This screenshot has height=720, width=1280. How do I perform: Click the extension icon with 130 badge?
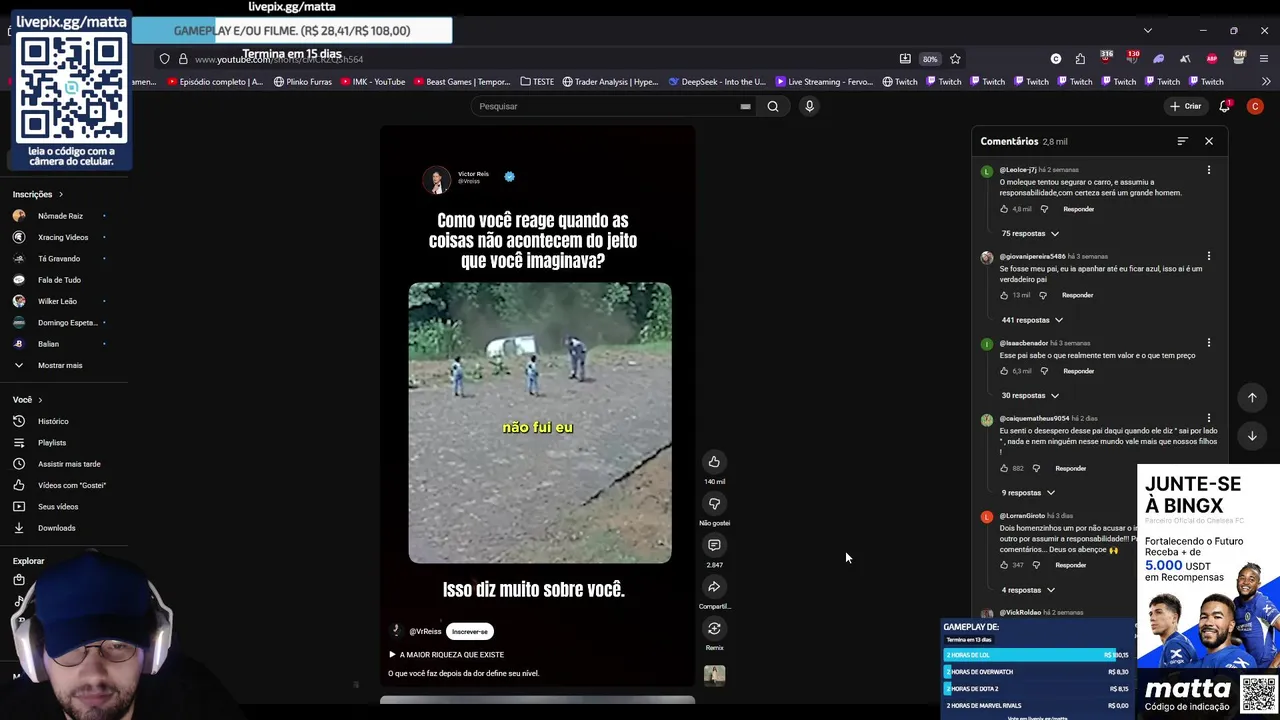point(1132,58)
